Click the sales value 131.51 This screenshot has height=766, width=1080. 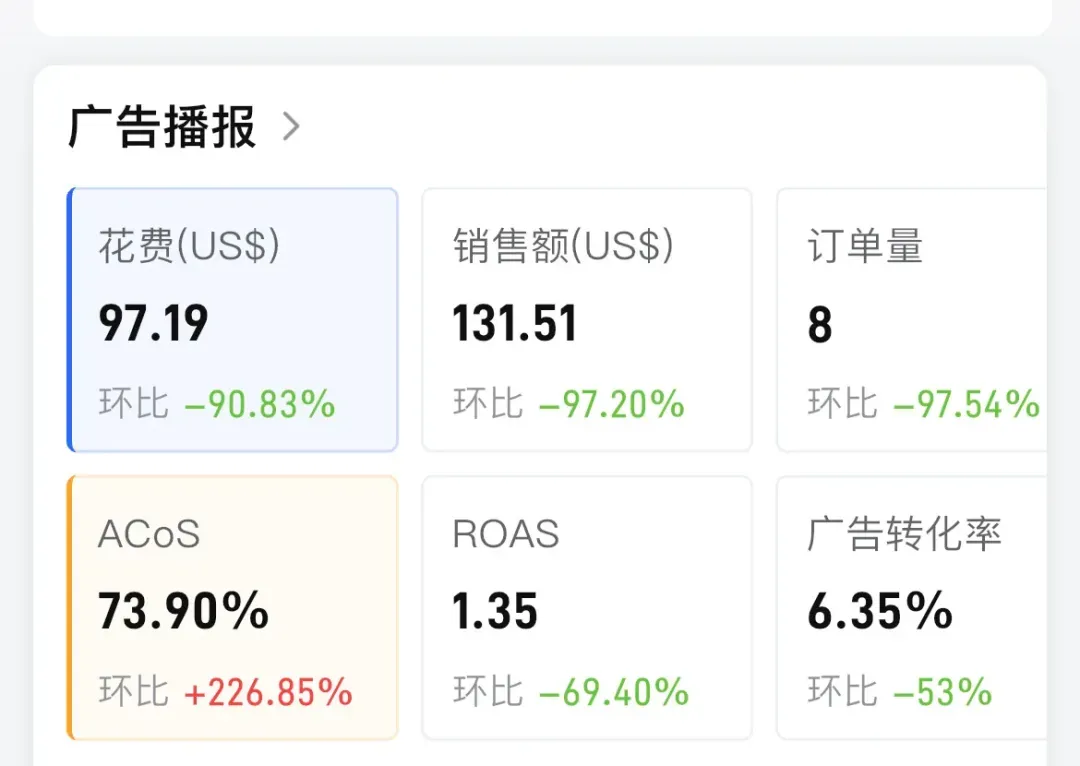pyautogui.click(x=515, y=323)
